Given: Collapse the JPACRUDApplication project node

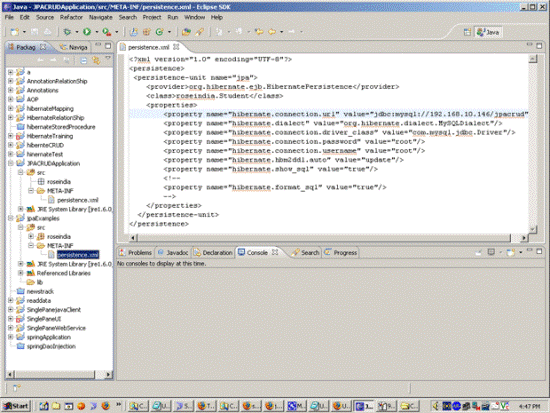Looking at the screenshot, I should 11,163.
